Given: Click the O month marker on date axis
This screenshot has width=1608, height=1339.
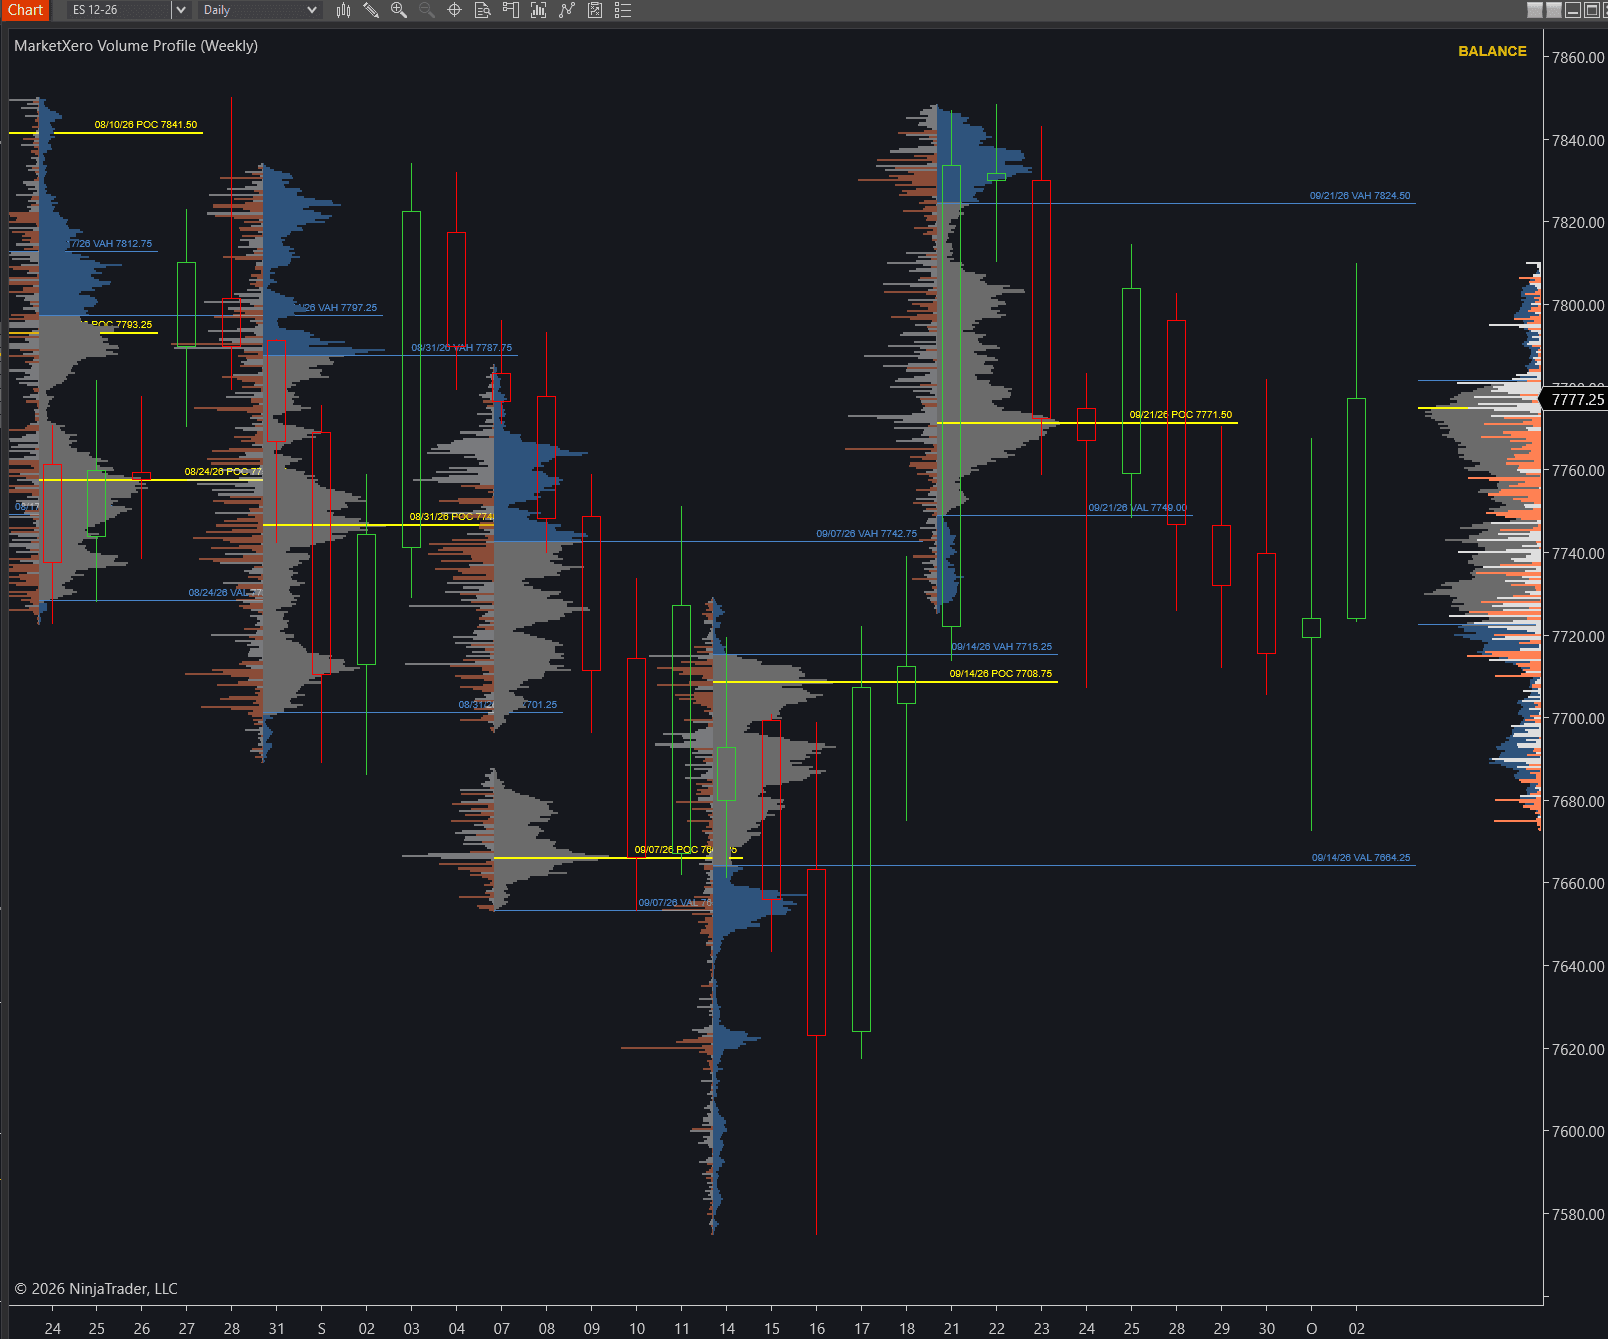Looking at the screenshot, I should 1312,1329.
